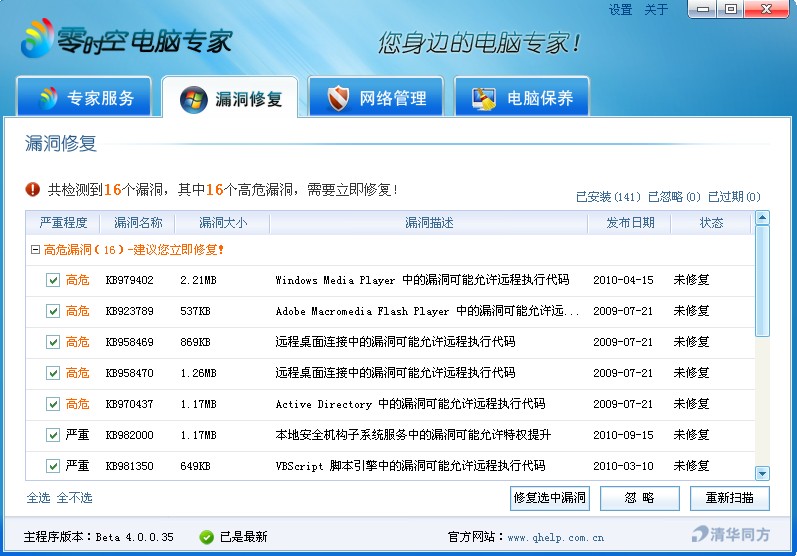The width and height of the screenshot is (797, 556).
Task: Uncheck the KB958470 checkbox
Action: (x=53, y=373)
